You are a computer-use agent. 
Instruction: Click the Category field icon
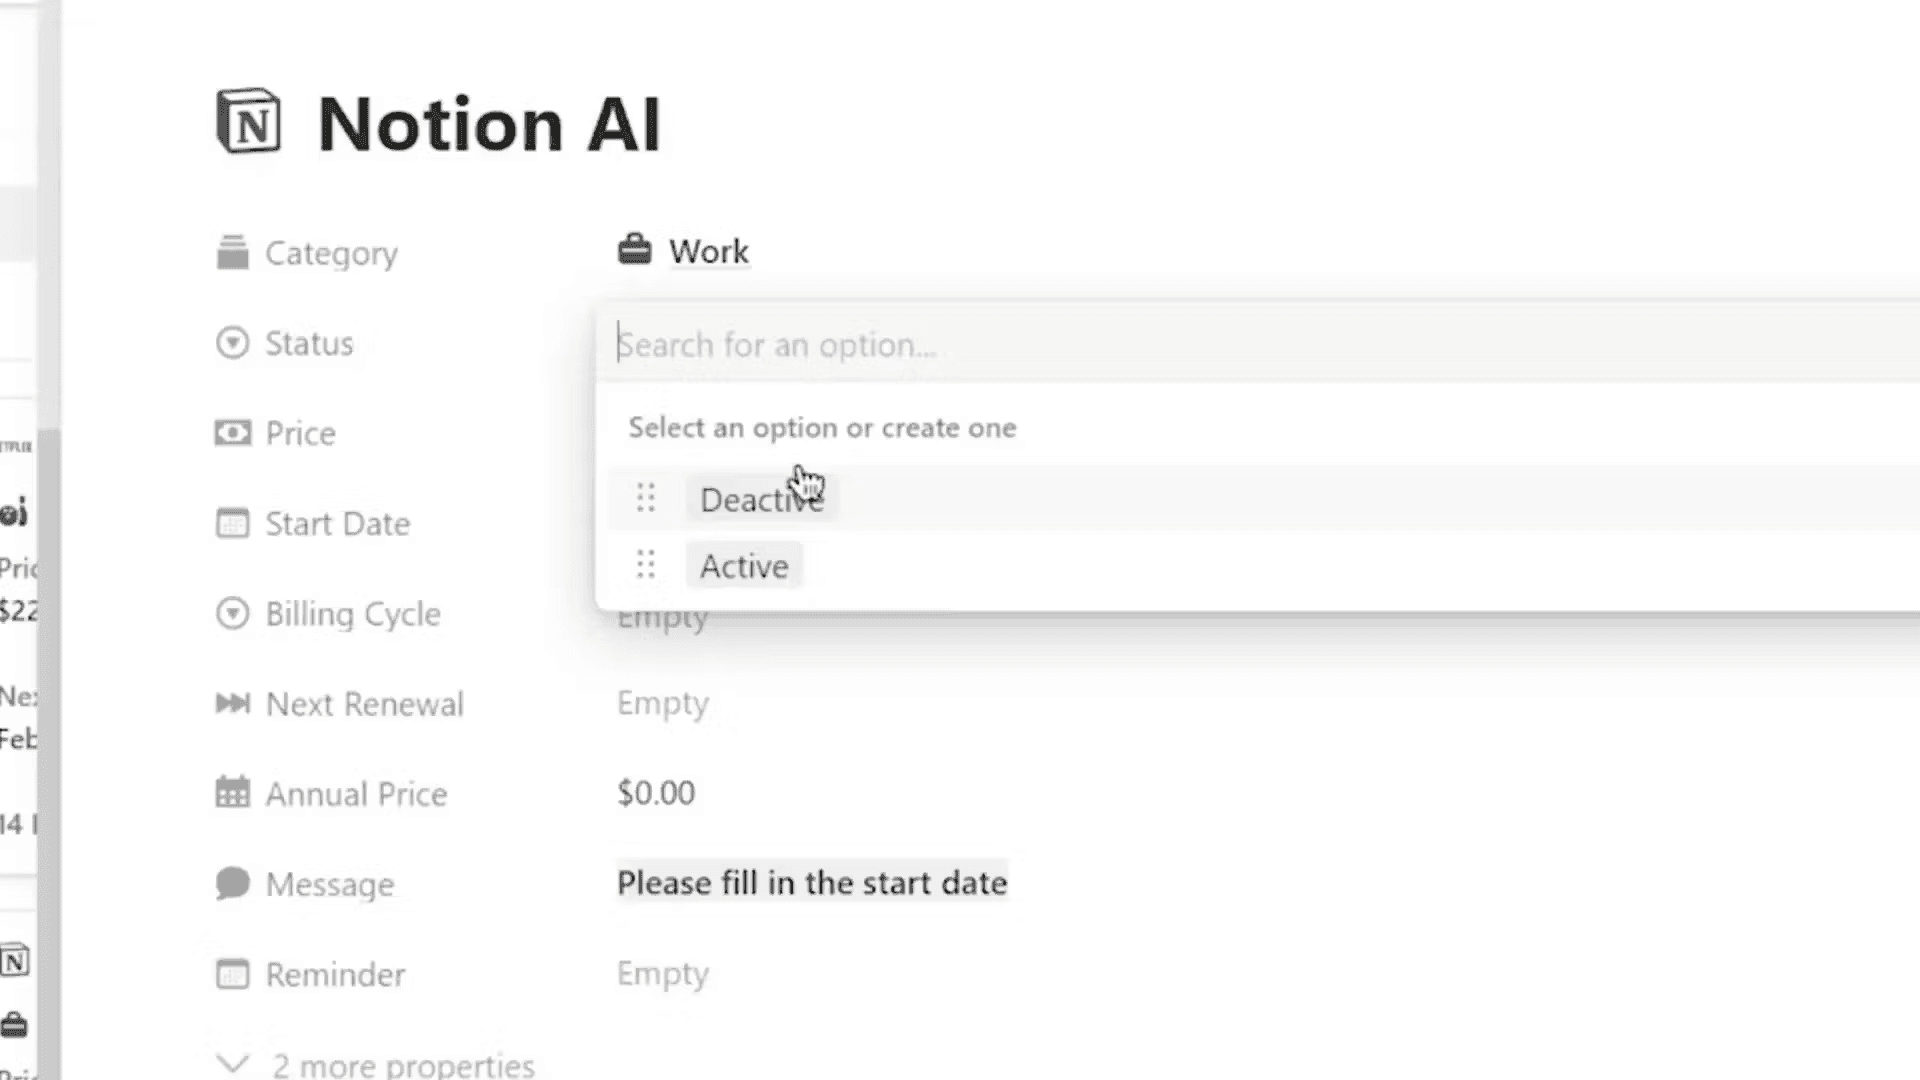point(232,251)
